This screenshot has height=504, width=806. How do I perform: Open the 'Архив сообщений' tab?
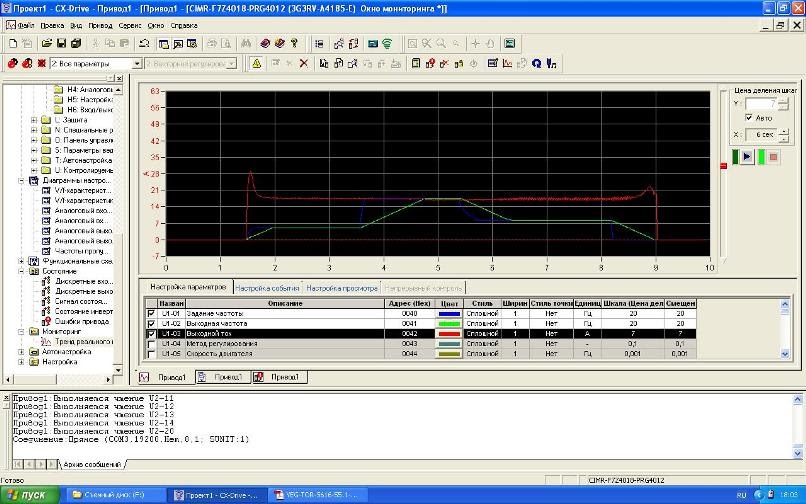point(92,464)
